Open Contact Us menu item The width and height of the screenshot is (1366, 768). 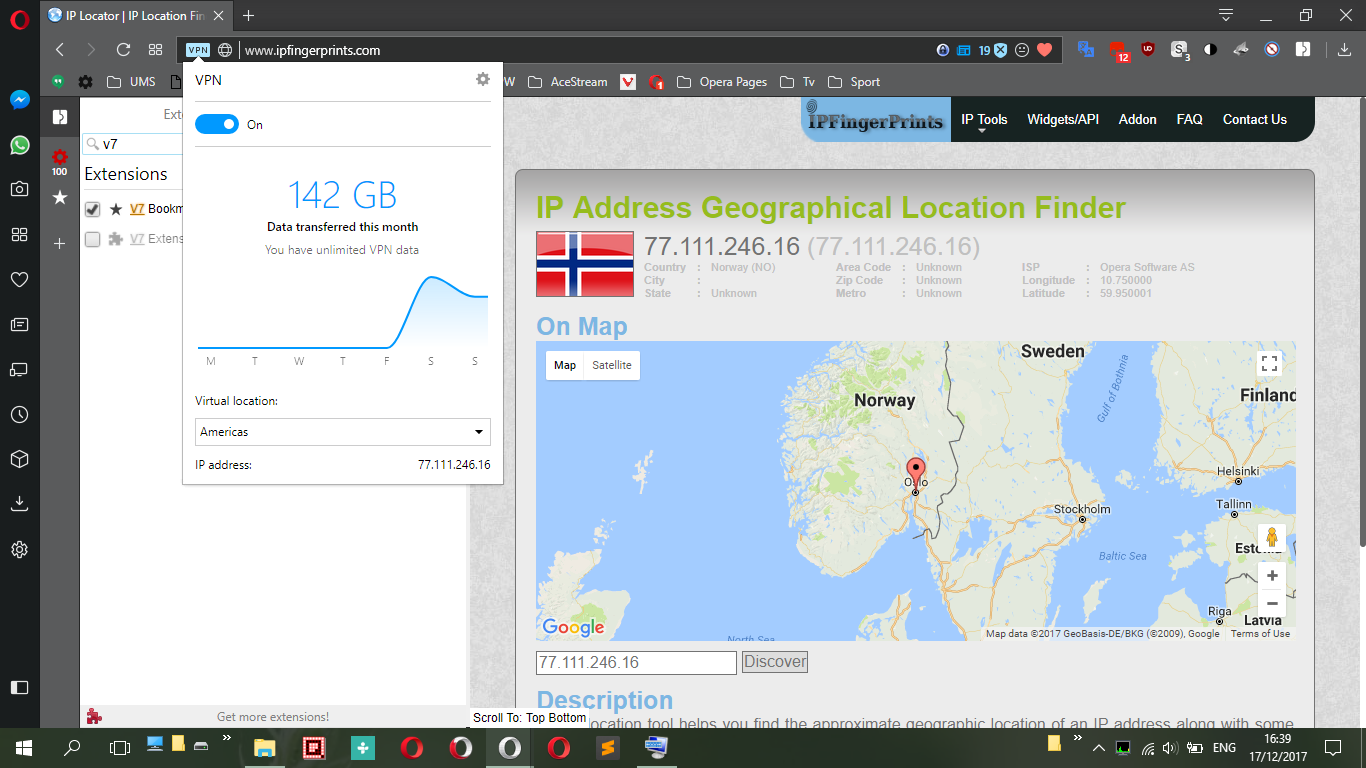coord(1255,119)
